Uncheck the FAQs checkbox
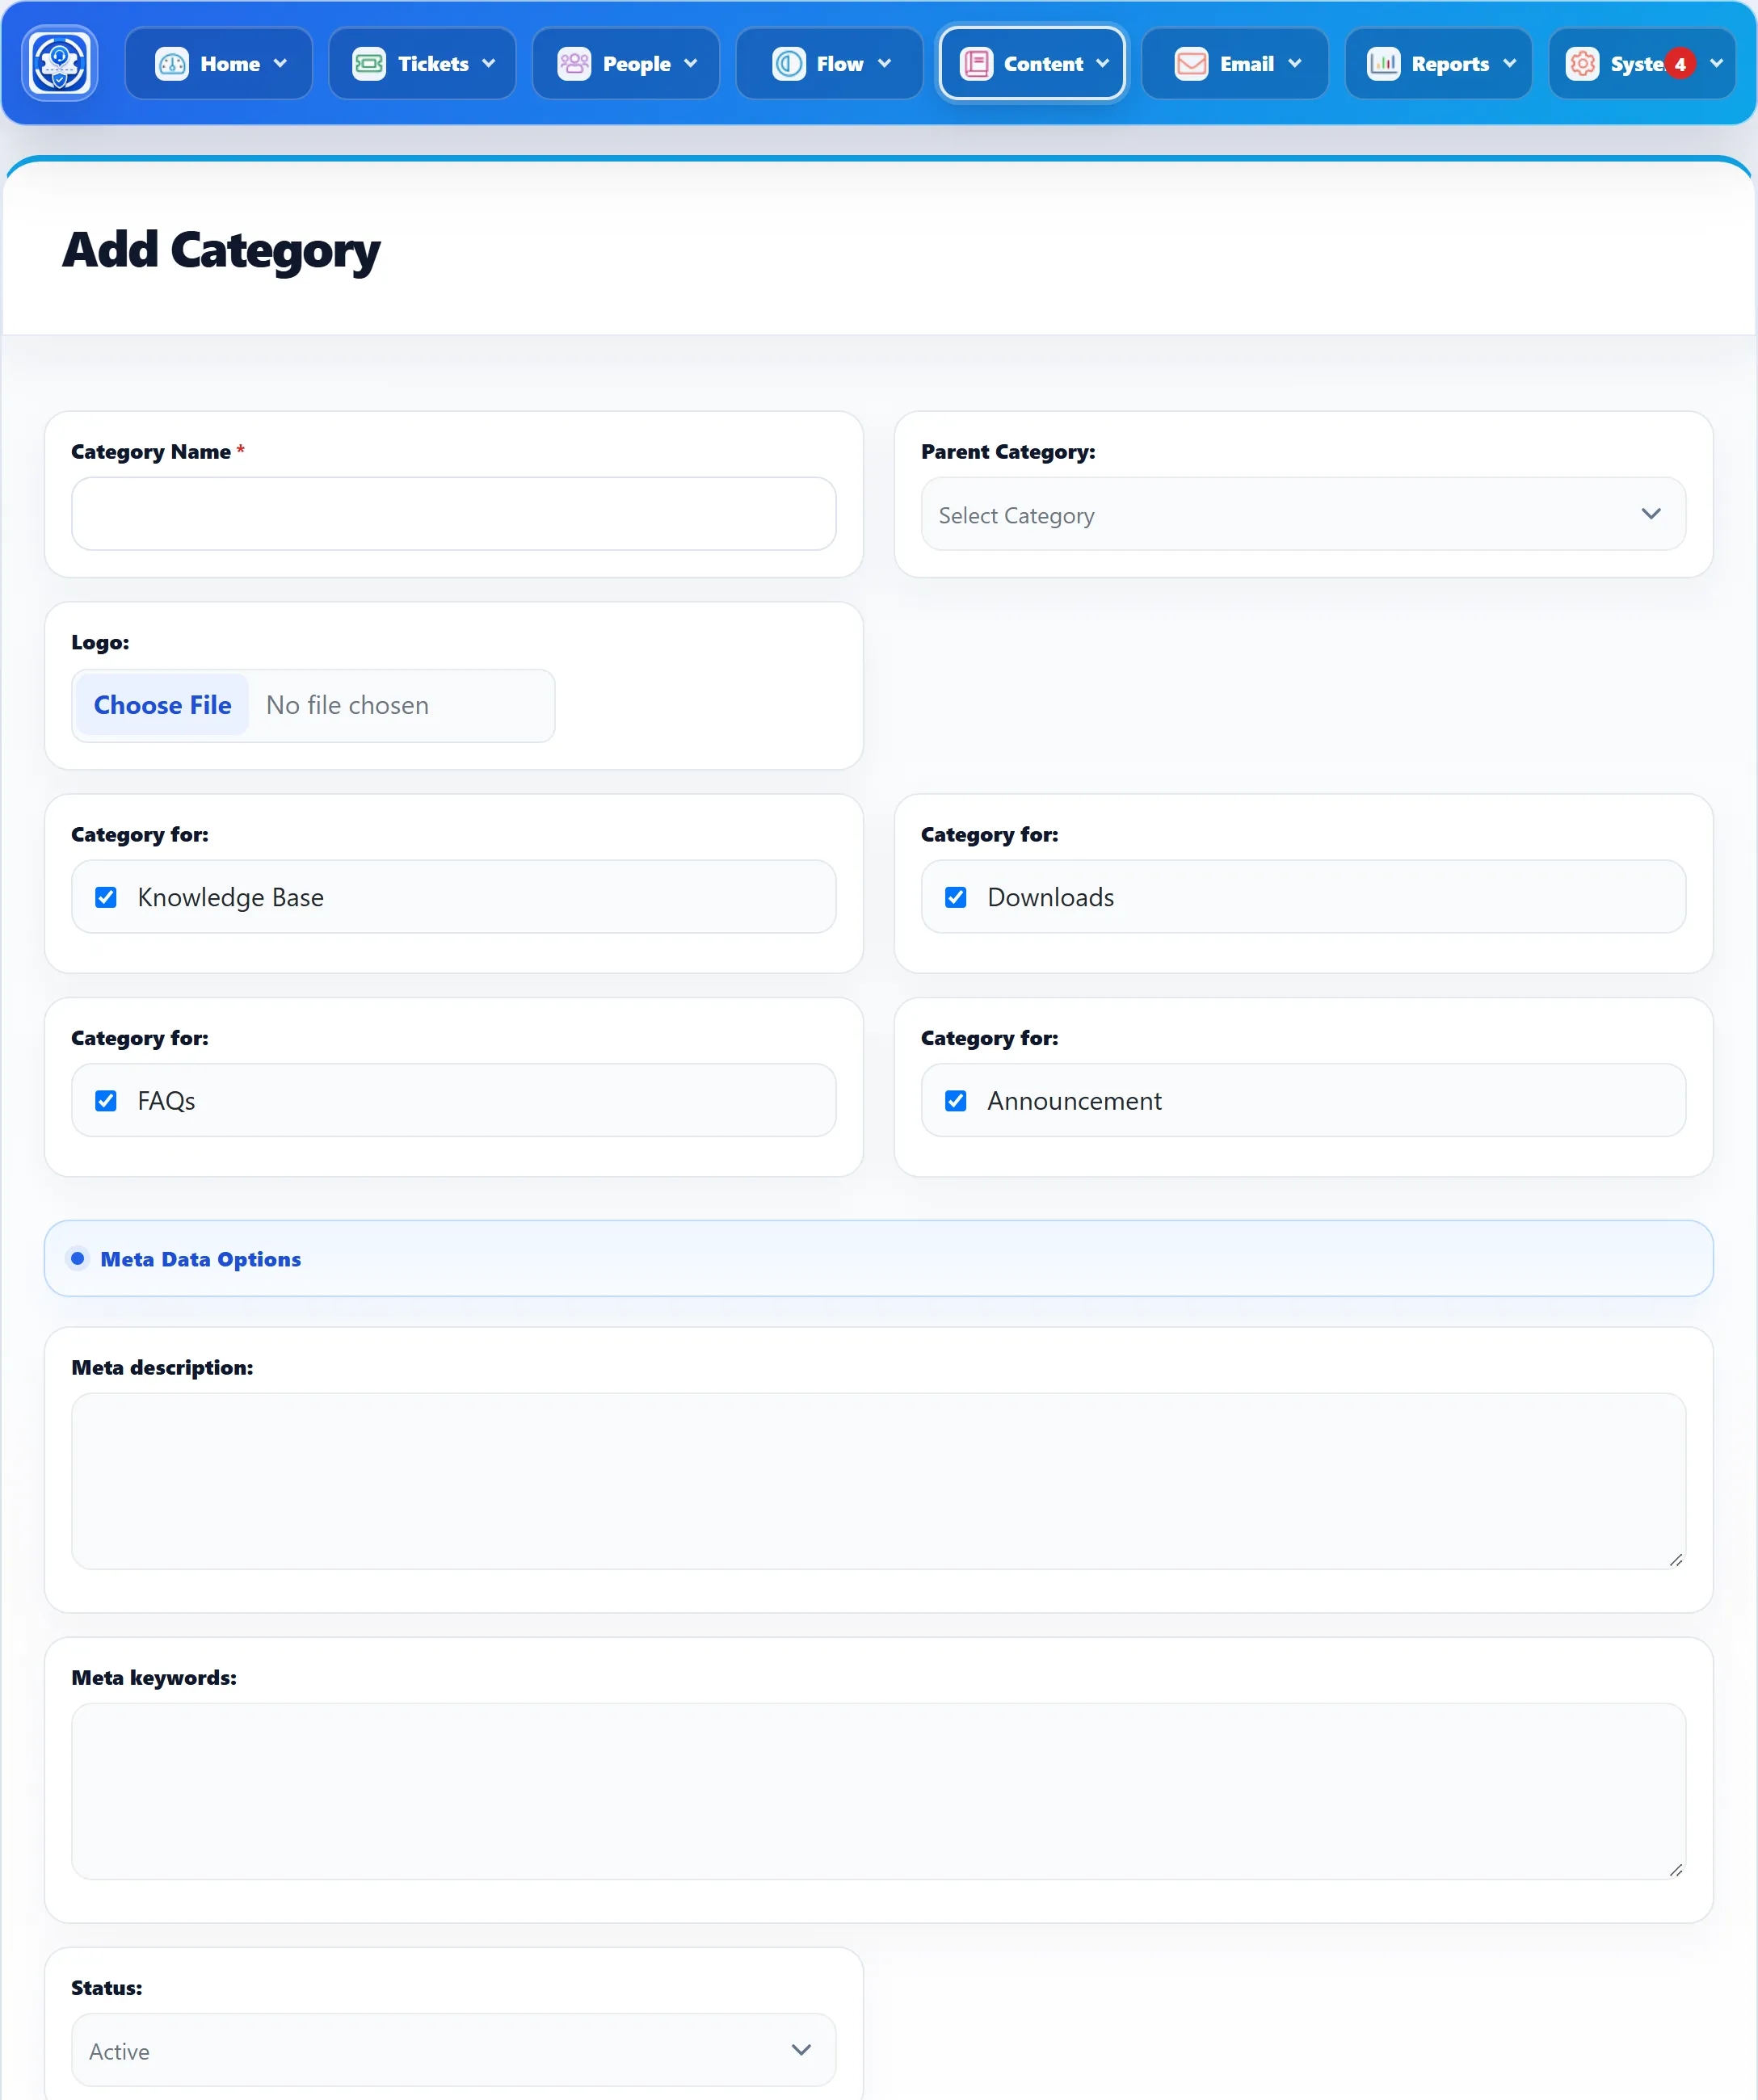The width and height of the screenshot is (1758, 2100). coord(106,1101)
